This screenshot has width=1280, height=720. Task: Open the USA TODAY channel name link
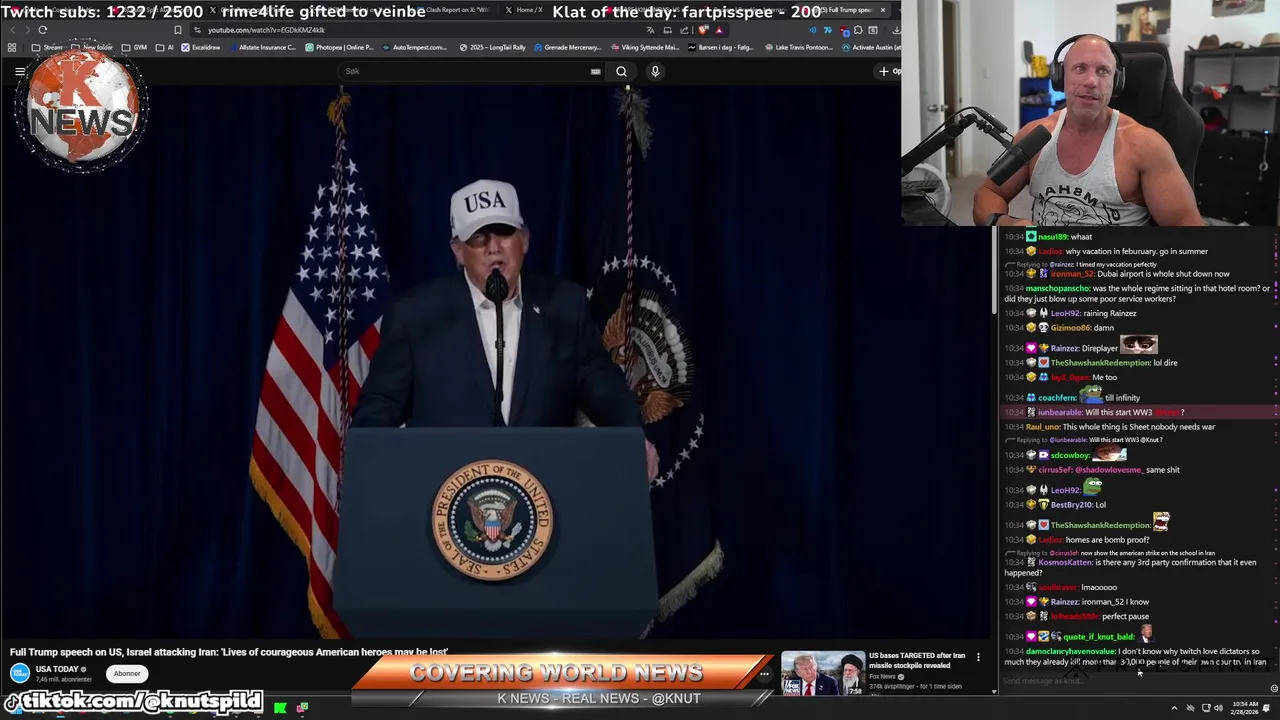(57, 669)
